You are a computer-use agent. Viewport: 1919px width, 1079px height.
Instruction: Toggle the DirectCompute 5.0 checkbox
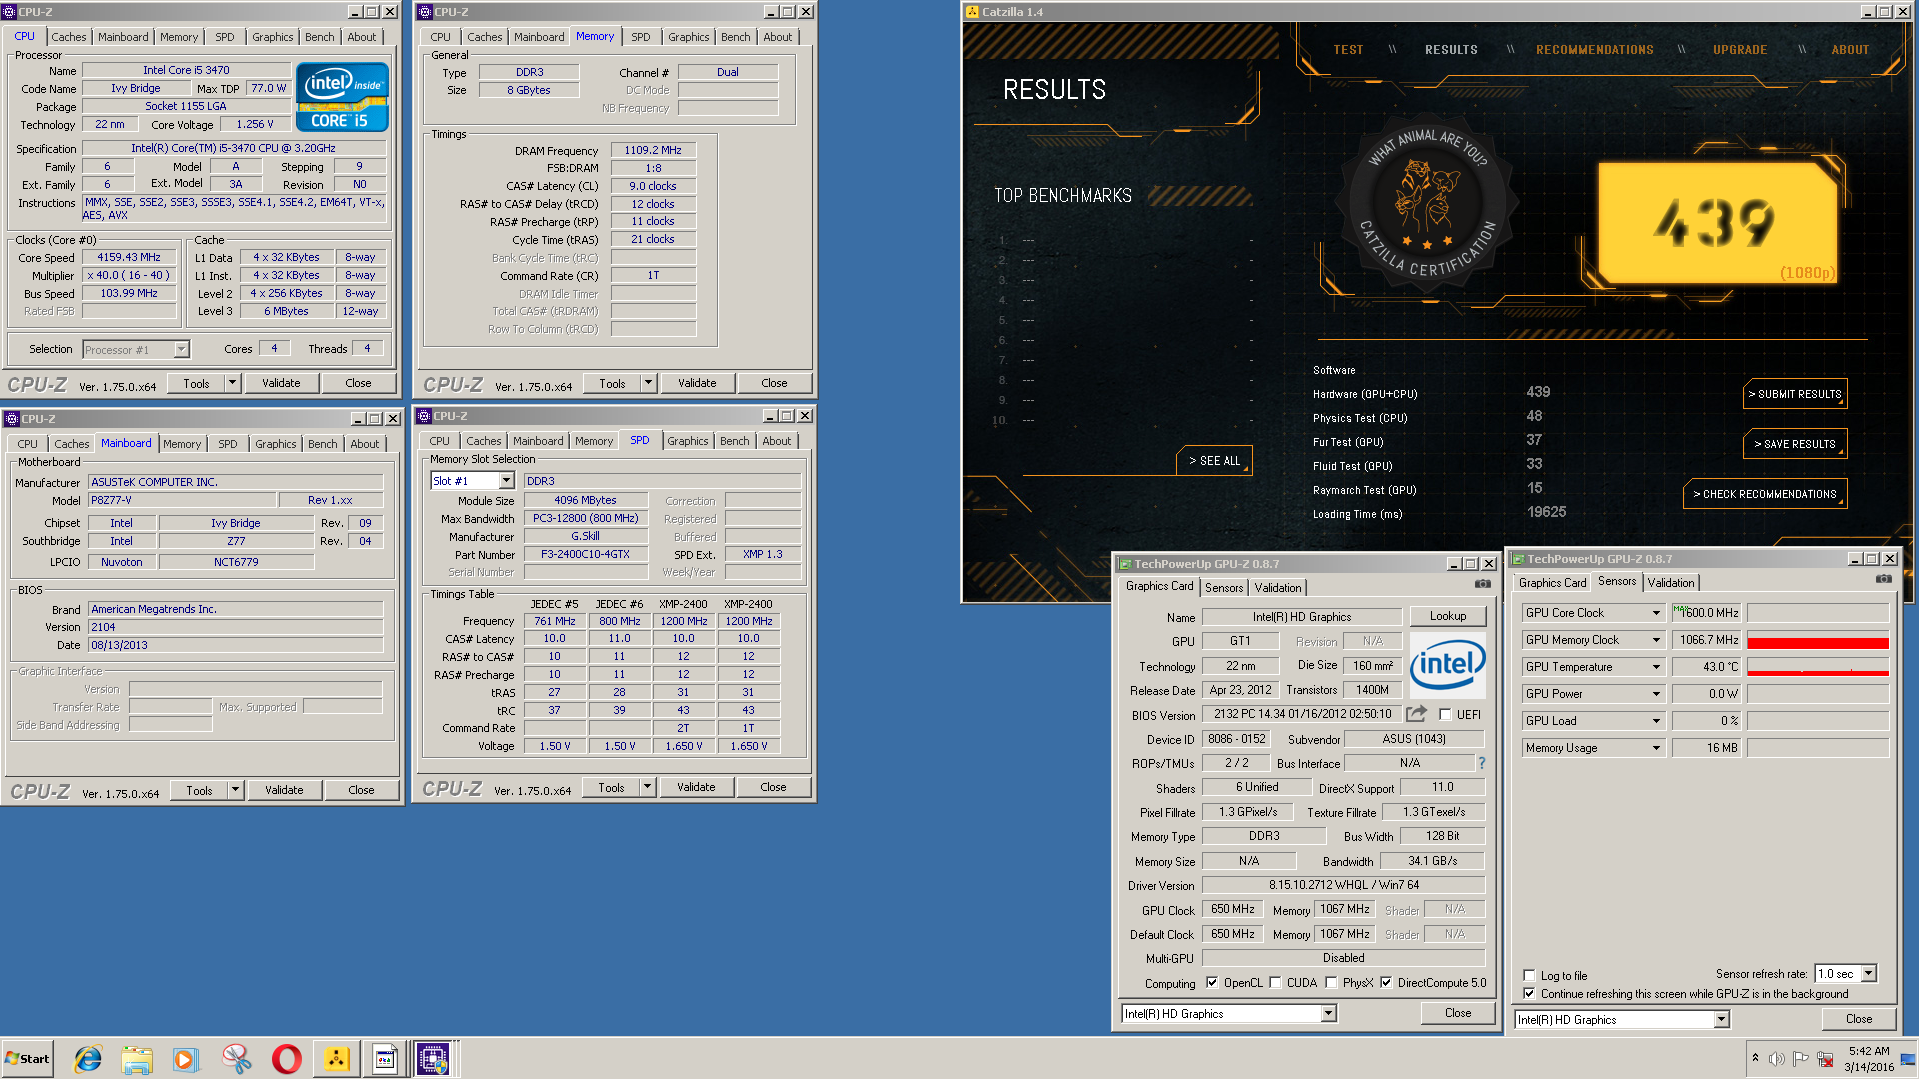[x=1386, y=983]
